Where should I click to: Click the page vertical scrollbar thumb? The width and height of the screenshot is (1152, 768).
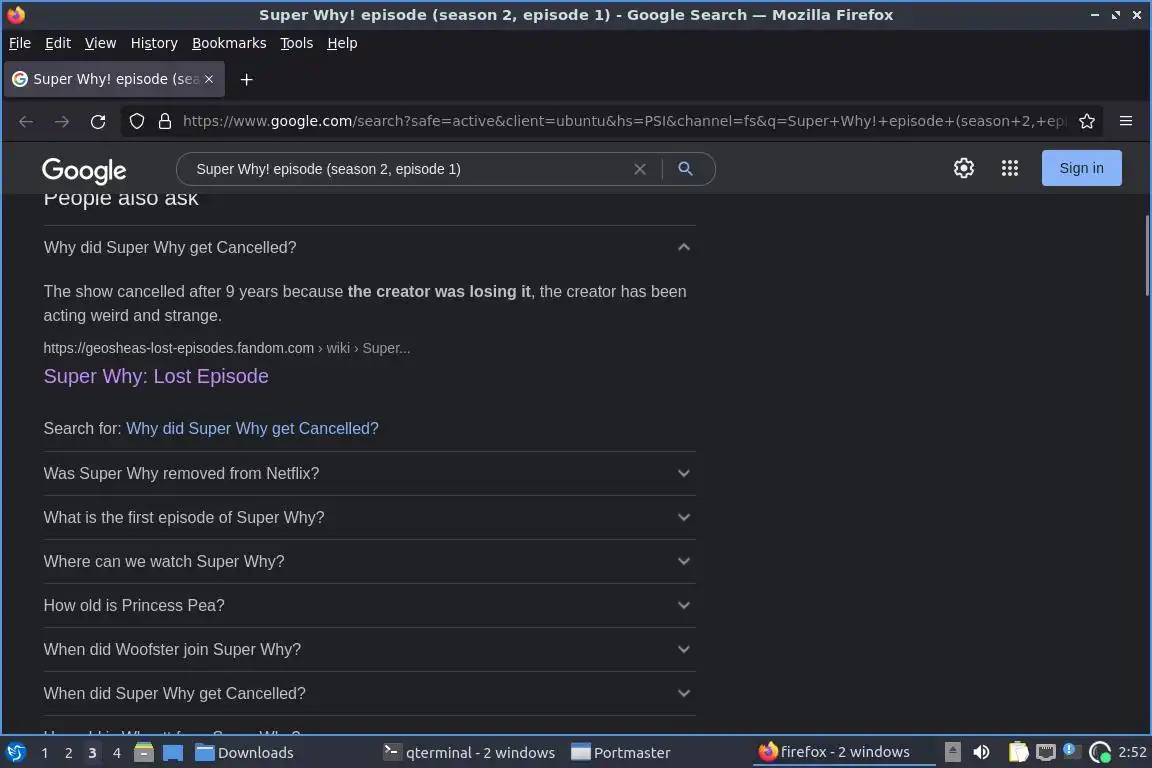[x=1146, y=256]
